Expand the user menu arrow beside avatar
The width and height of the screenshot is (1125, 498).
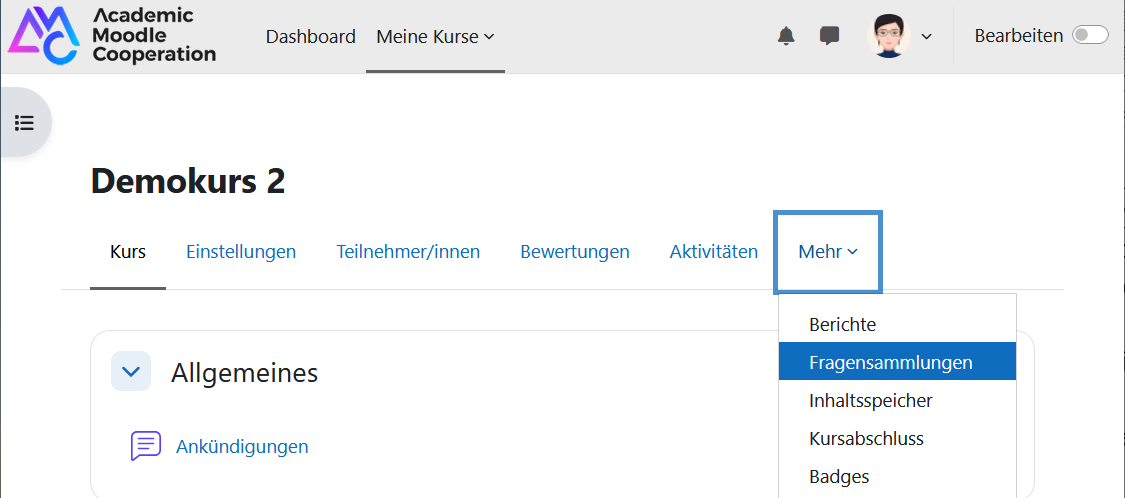926,37
